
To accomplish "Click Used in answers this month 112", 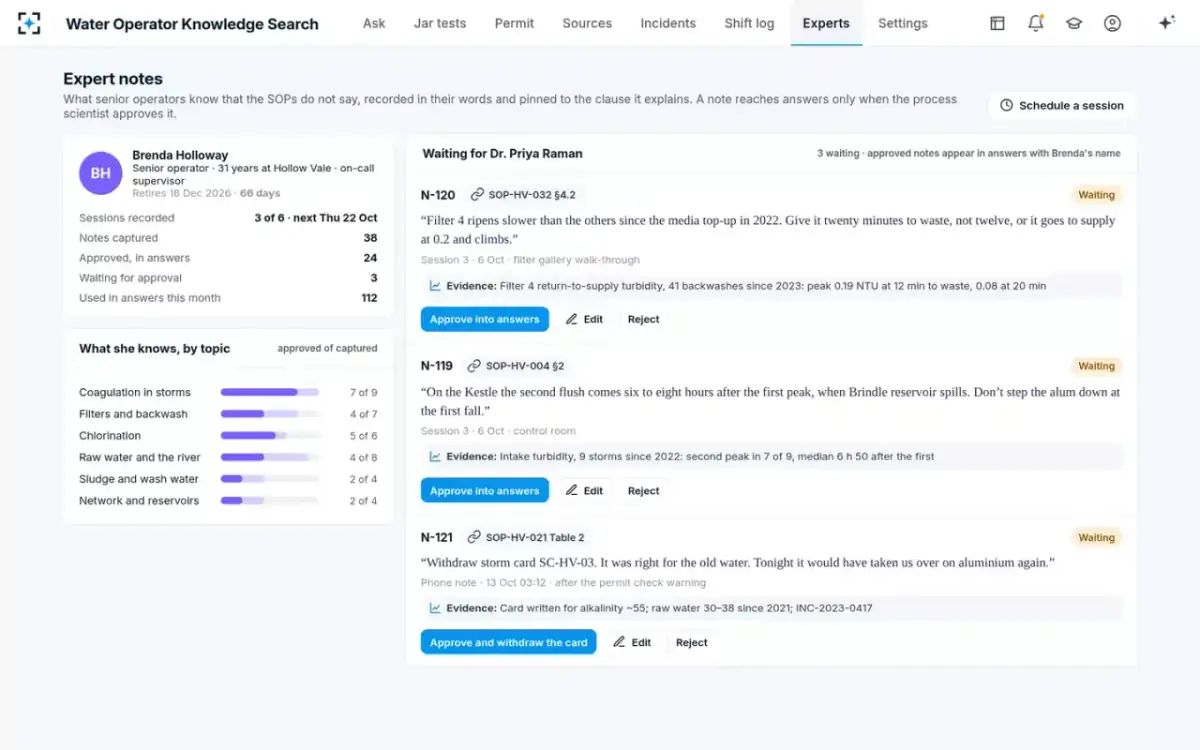I will pos(369,298).
